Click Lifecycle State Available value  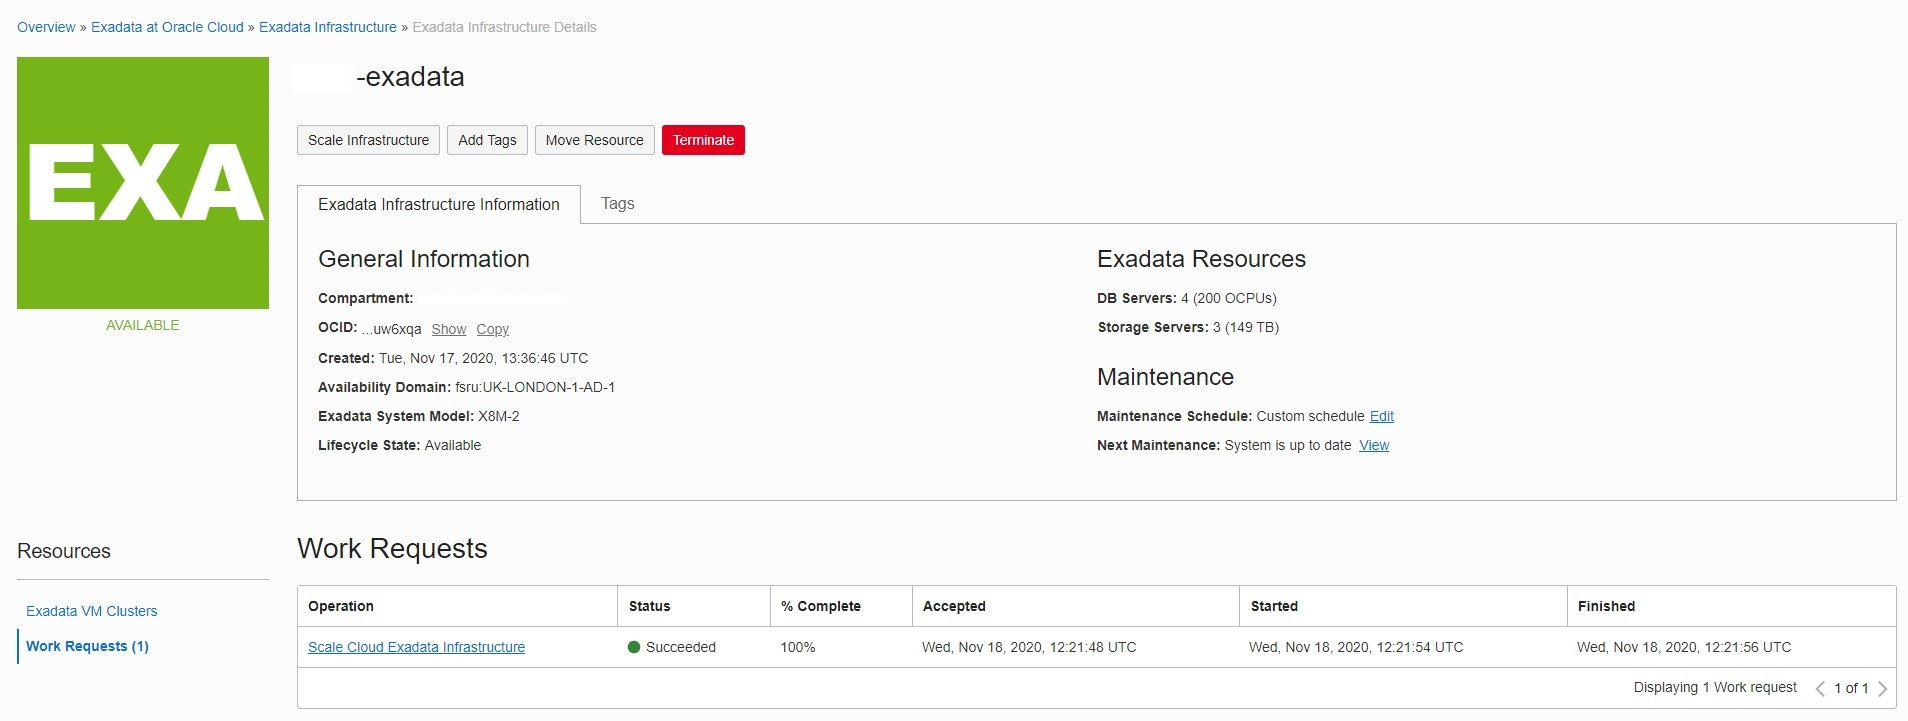pos(453,445)
